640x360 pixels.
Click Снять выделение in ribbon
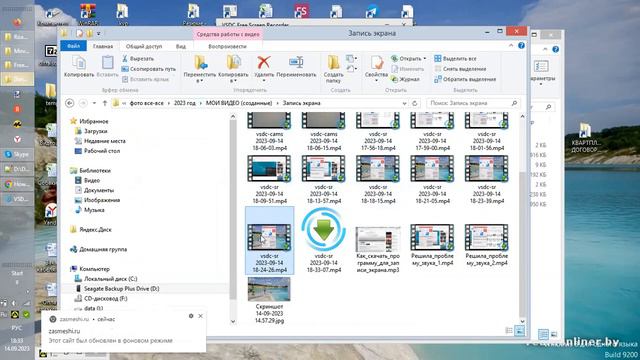coord(460,69)
